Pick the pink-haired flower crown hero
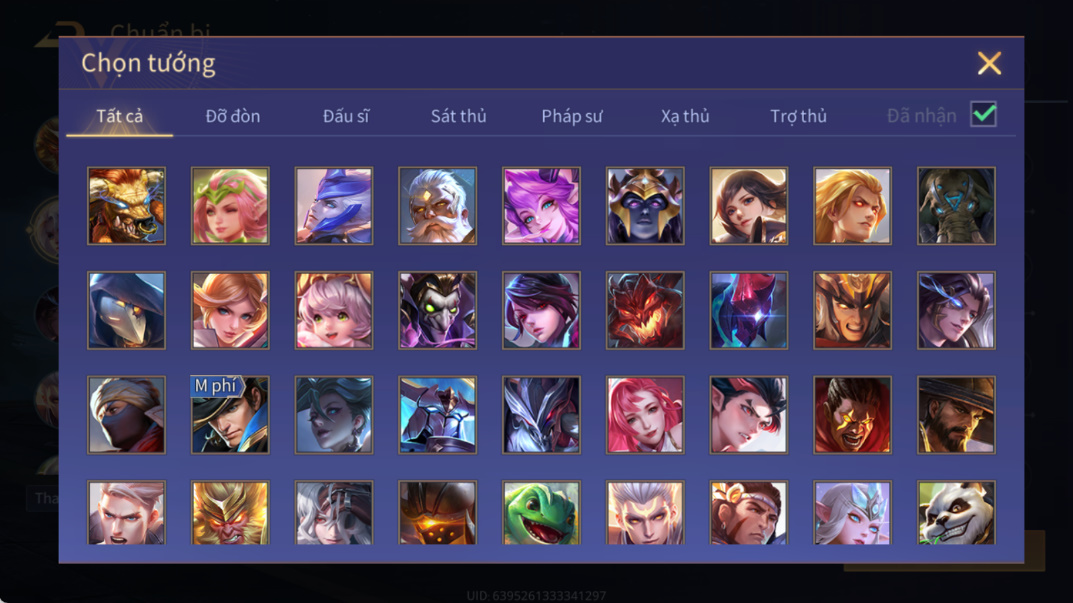The height and width of the screenshot is (603, 1073). [x=230, y=206]
